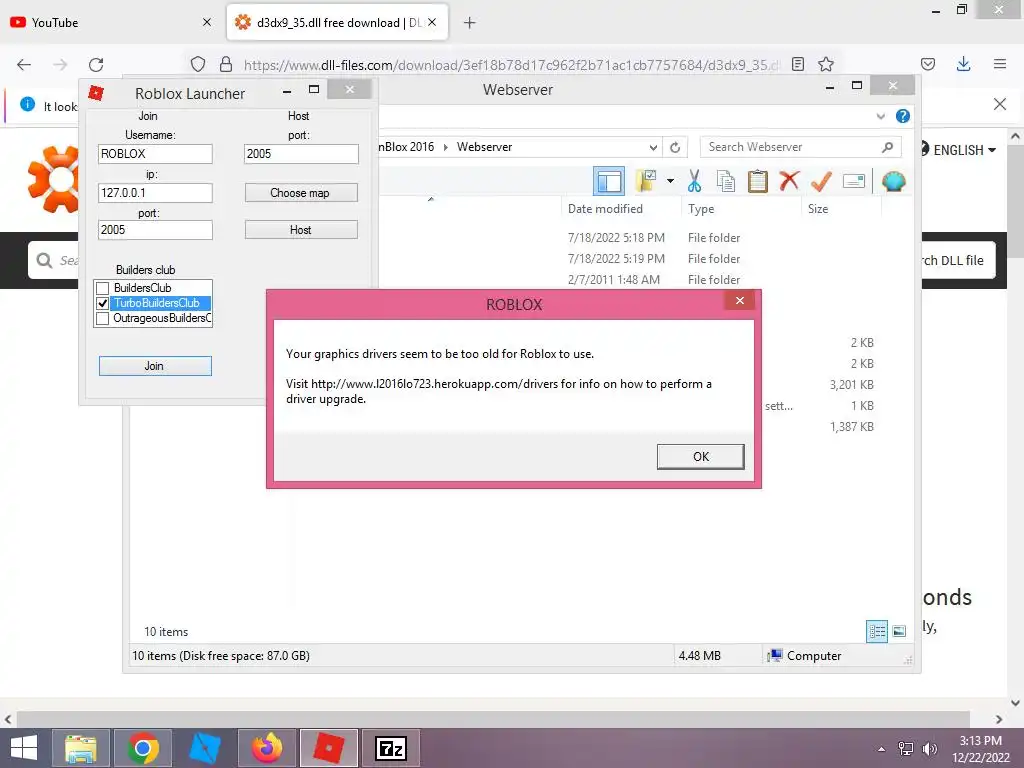Close the YouTube tab
This screenshot has height=768, width=1024.
[207, 22]
